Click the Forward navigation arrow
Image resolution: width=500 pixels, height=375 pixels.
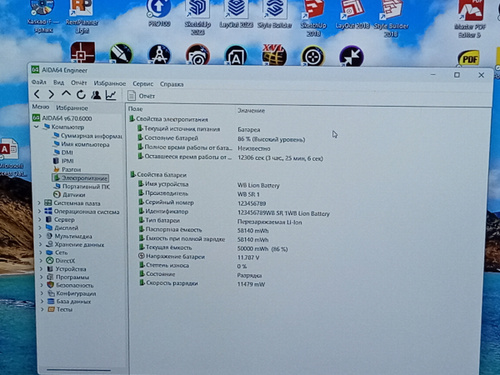pos(51,95)
